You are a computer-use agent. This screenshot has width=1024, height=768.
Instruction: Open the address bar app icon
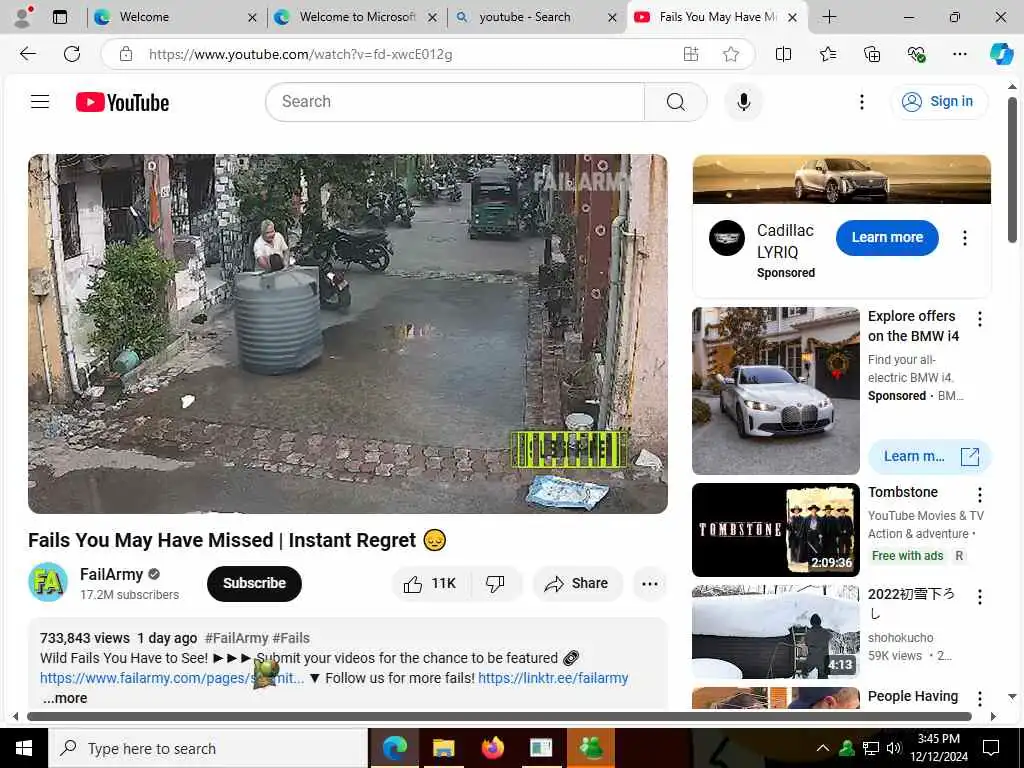(x=691, y=54)
